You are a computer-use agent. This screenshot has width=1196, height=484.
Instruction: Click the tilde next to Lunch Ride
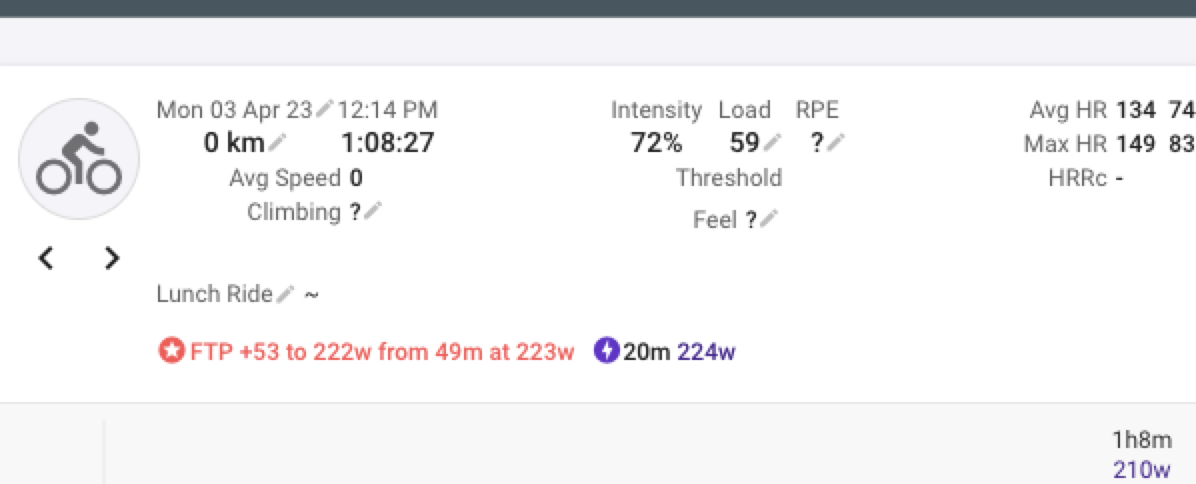[x=311, y=294]
